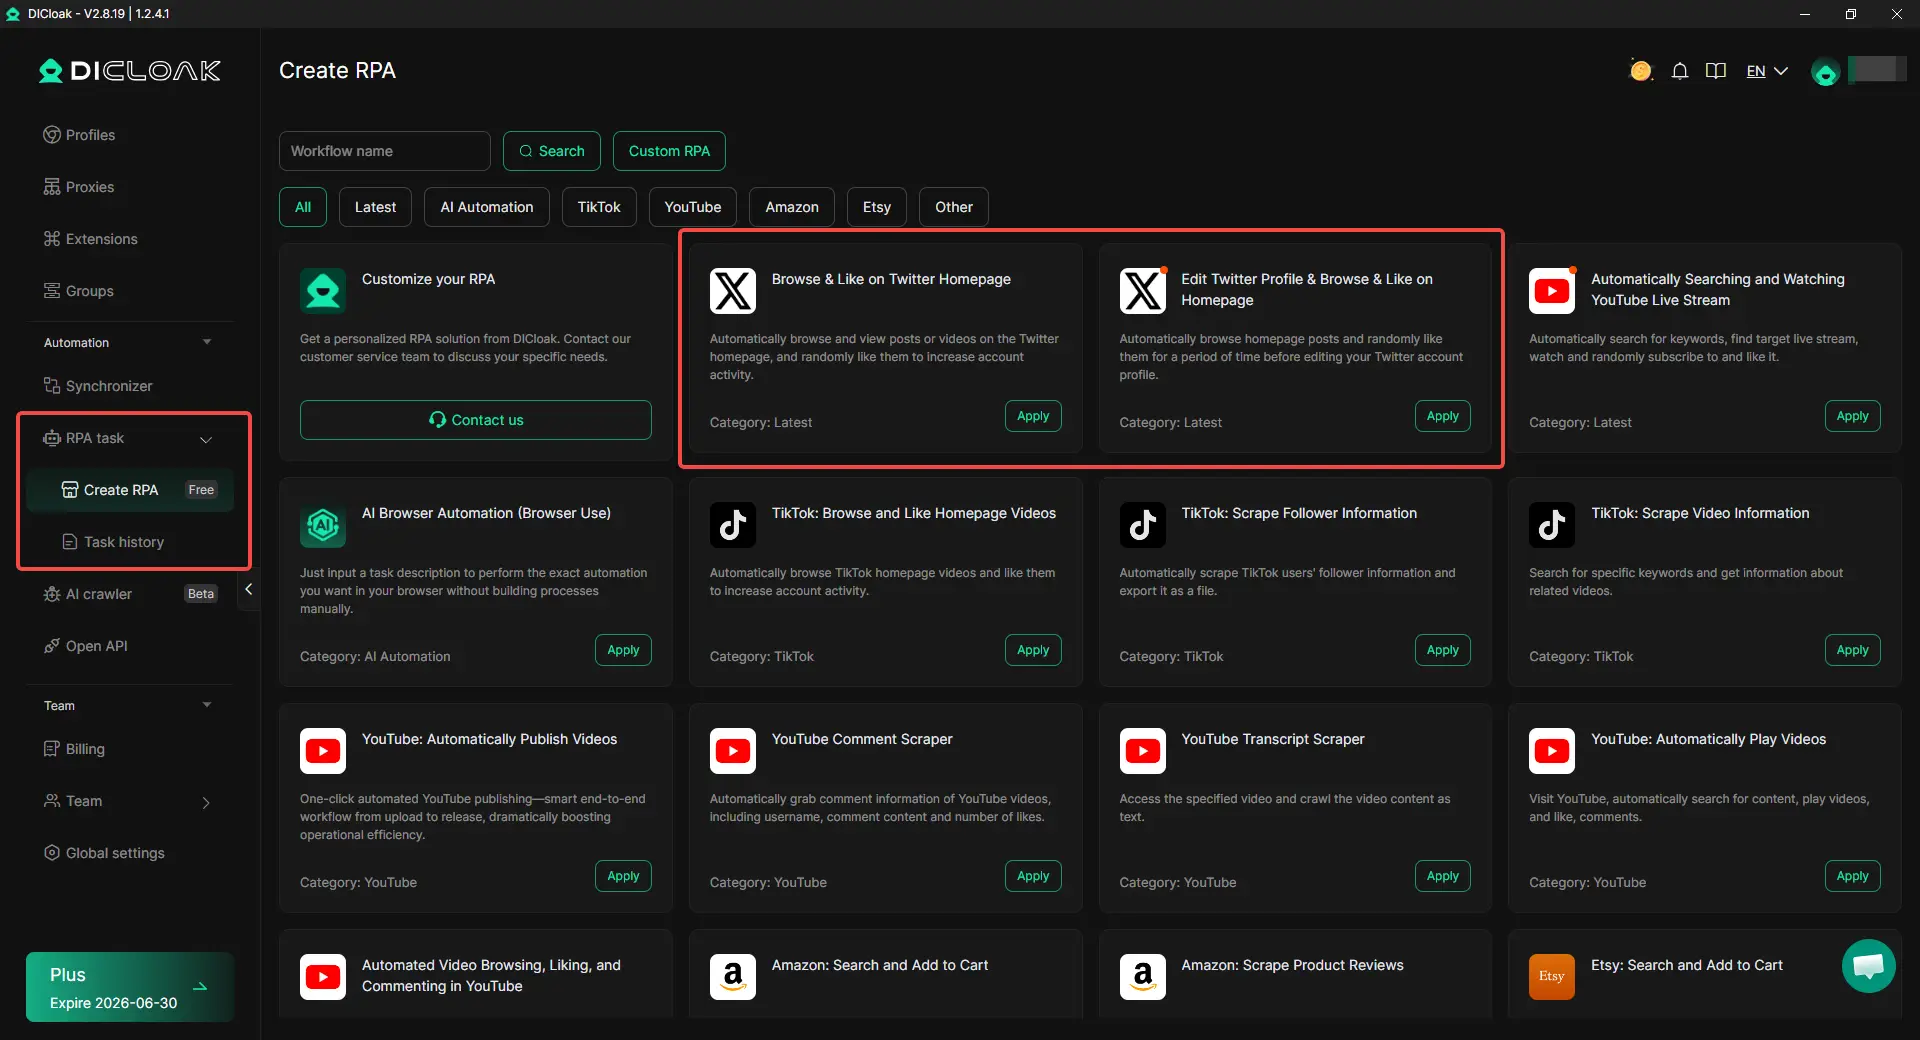
Task: Open Task history in sidebar
Action: 123,542
